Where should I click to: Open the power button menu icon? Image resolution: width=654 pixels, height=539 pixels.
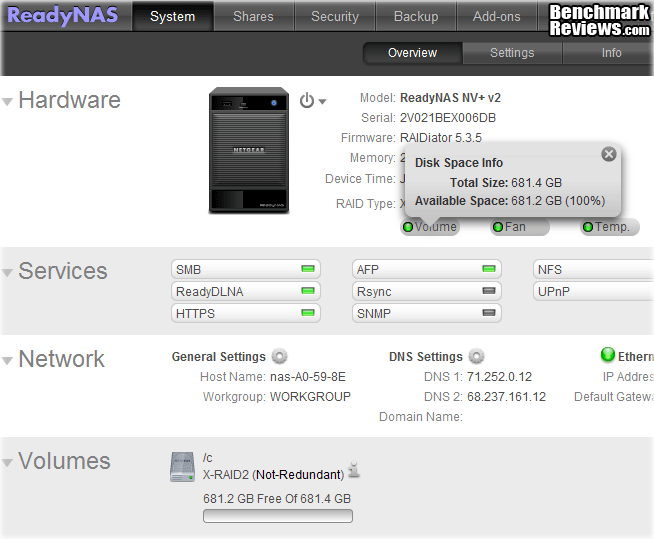coord(307,101)
